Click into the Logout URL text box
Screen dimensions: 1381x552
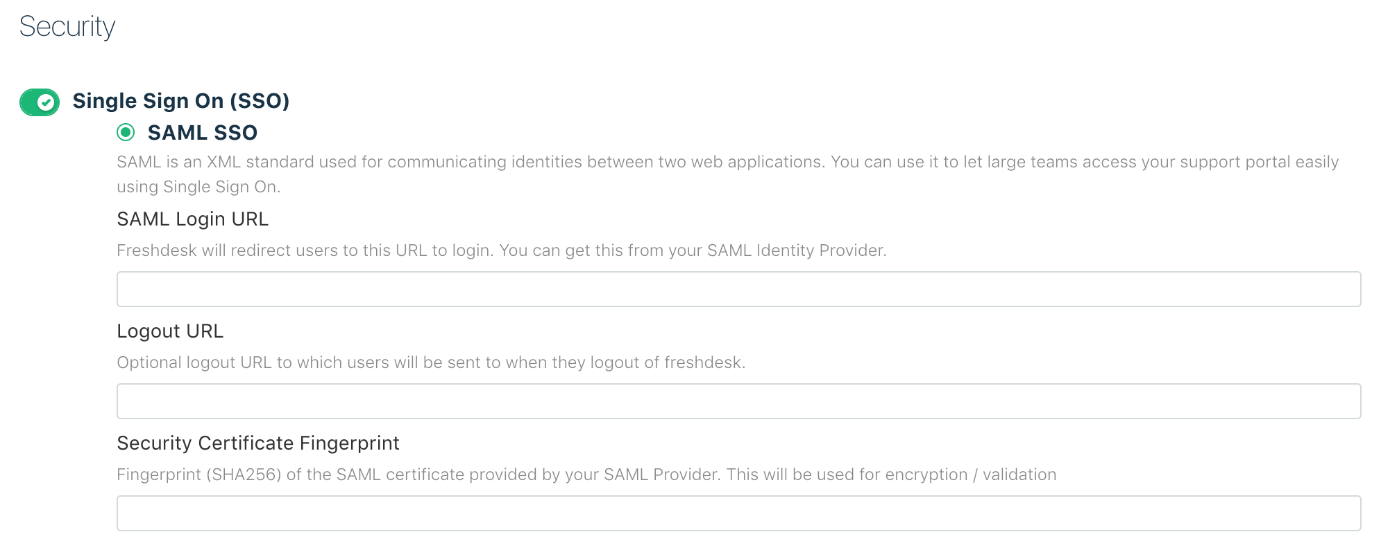pyautogui.click(x=738, y=401)
